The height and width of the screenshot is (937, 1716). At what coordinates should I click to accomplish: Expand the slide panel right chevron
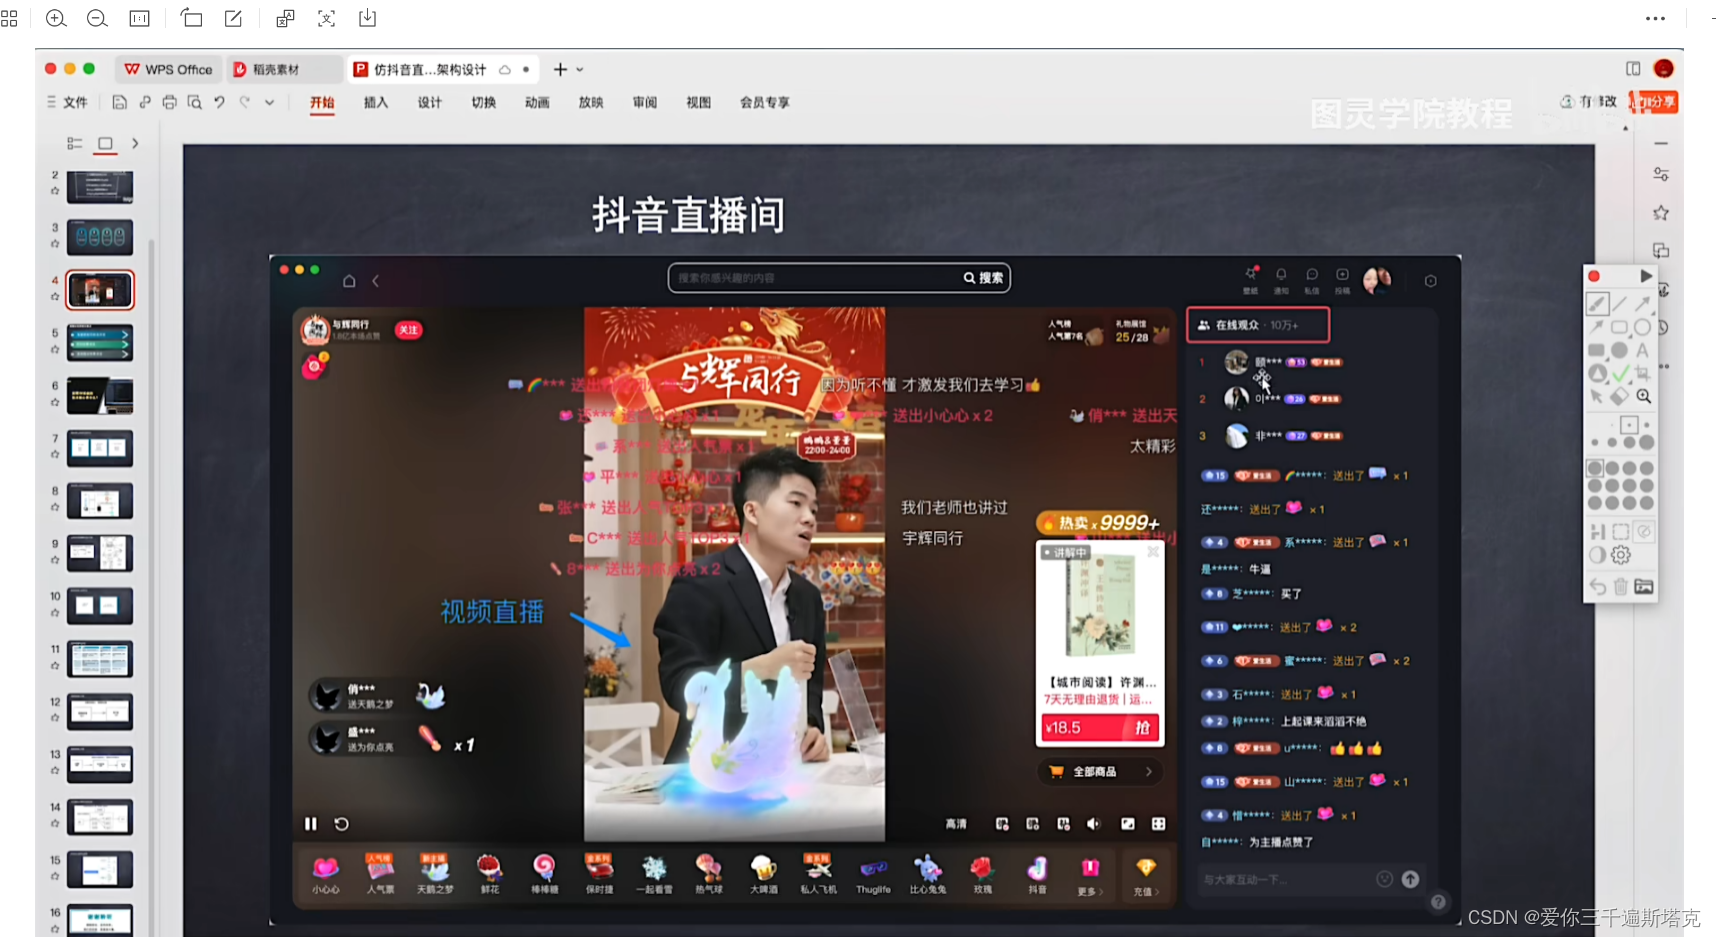pos(135,143)
